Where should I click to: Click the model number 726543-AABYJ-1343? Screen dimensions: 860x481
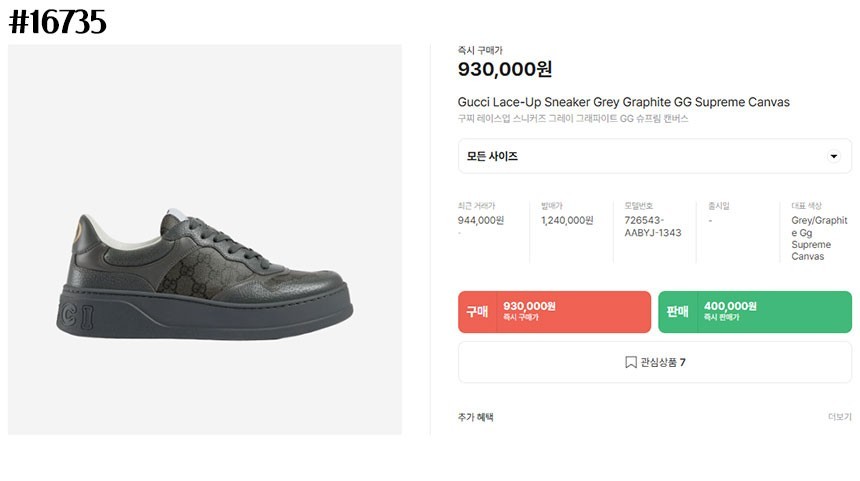tap(652, 226)
